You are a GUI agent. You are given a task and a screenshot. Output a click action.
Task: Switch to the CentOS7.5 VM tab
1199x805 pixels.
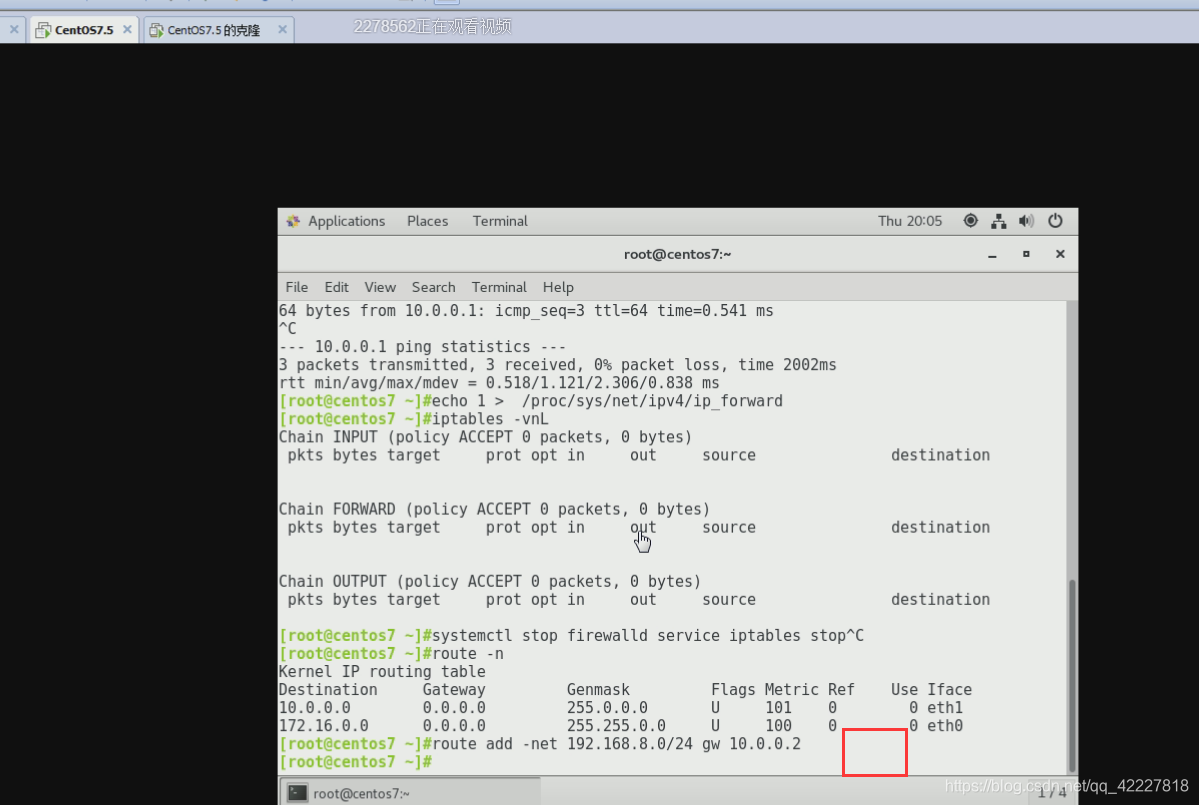(84, 30)
